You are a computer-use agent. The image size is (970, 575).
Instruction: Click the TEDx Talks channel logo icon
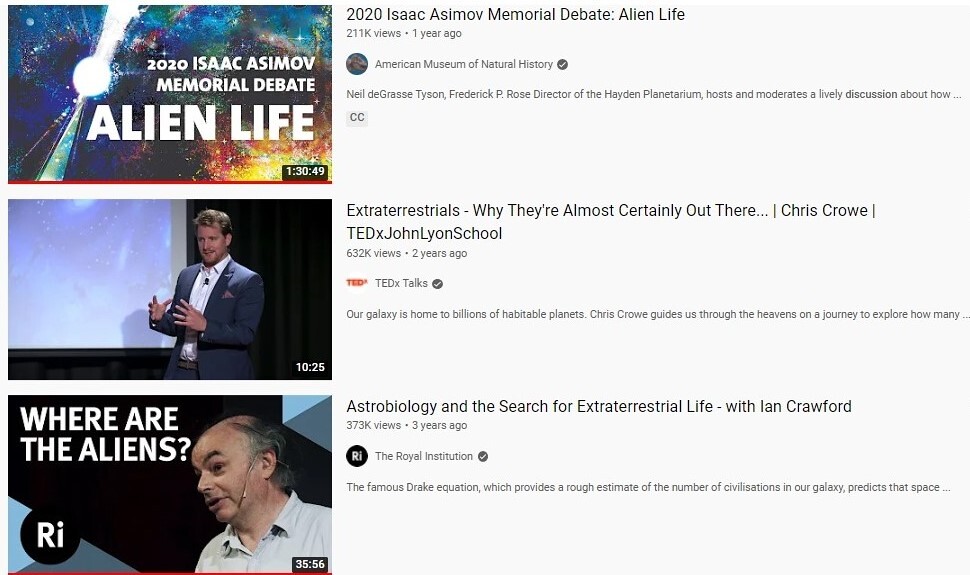pyautogui.click(x=357, y=283)
